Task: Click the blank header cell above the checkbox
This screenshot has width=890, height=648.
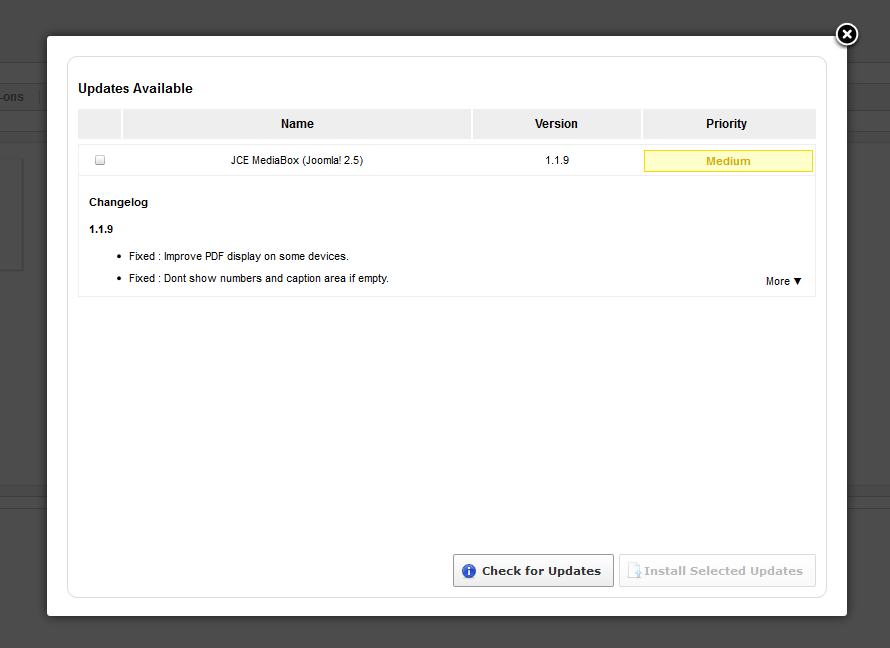Action: point(100,124)
